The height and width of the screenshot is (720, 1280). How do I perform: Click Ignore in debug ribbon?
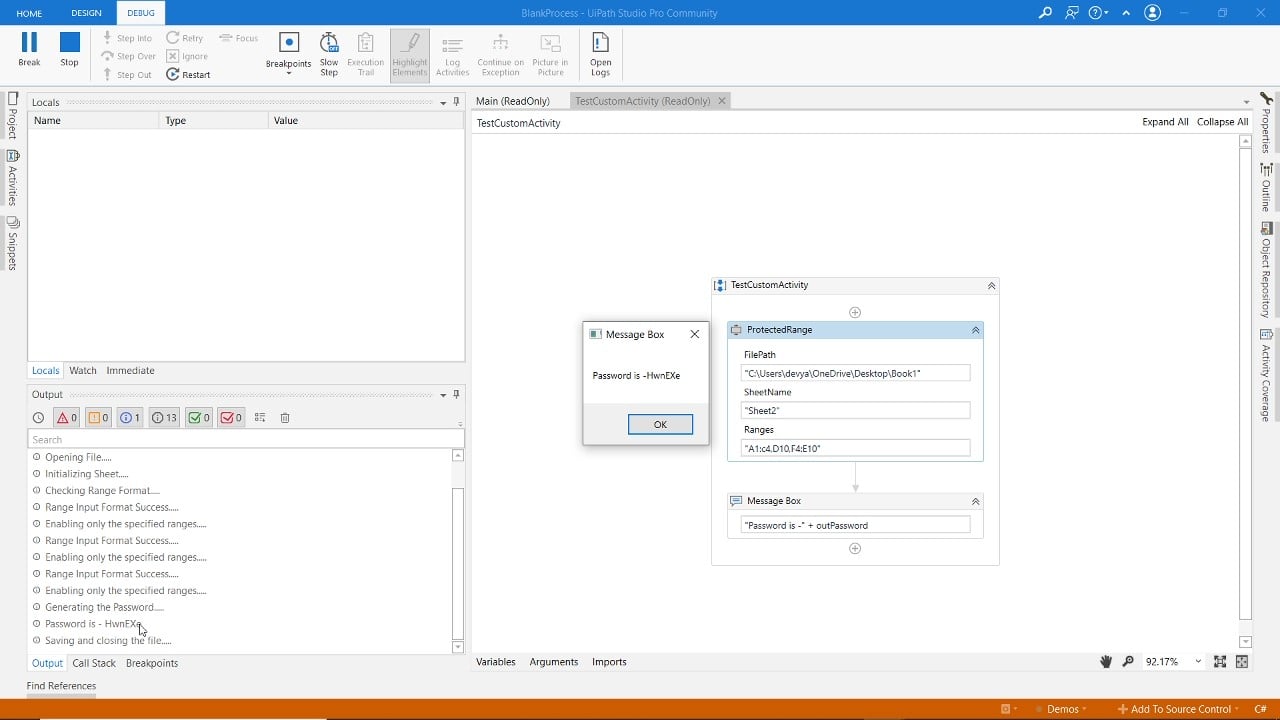click(187, 56)
